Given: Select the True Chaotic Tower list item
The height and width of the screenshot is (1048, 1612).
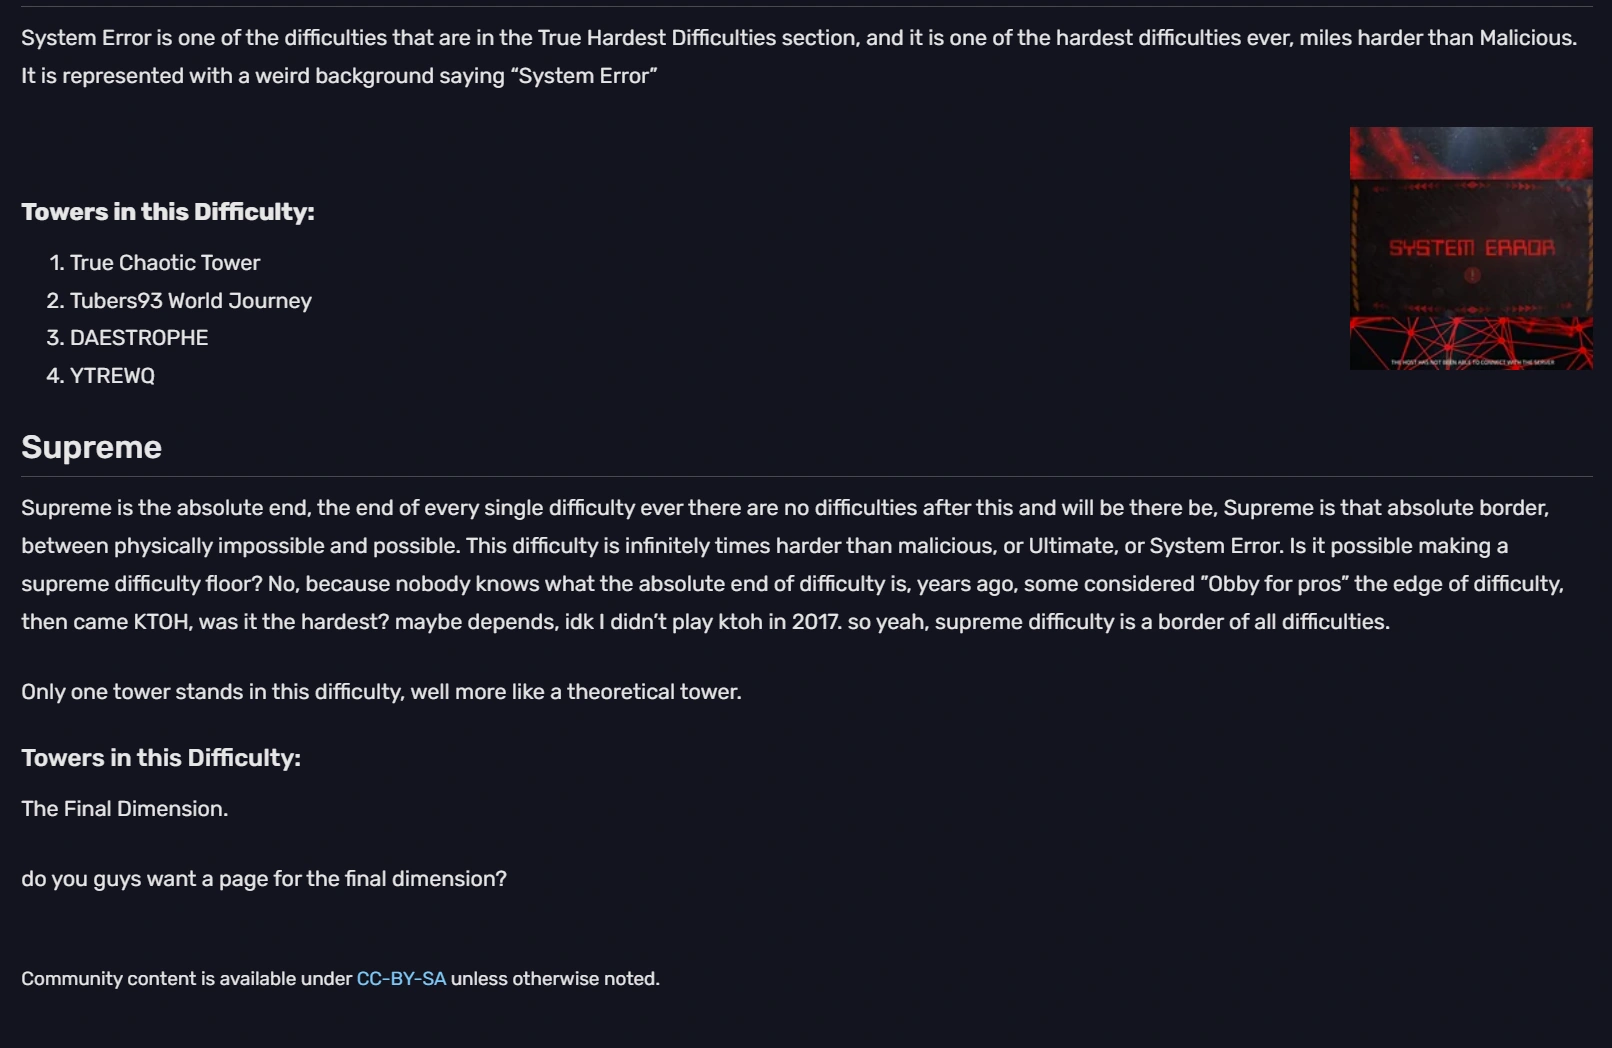Looking at the screenshot, I should 165,263.
